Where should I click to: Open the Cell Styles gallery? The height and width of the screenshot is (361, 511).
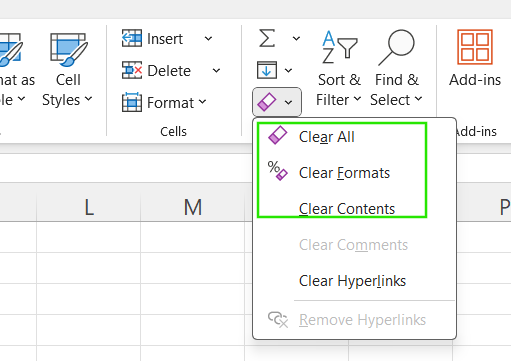68,69
